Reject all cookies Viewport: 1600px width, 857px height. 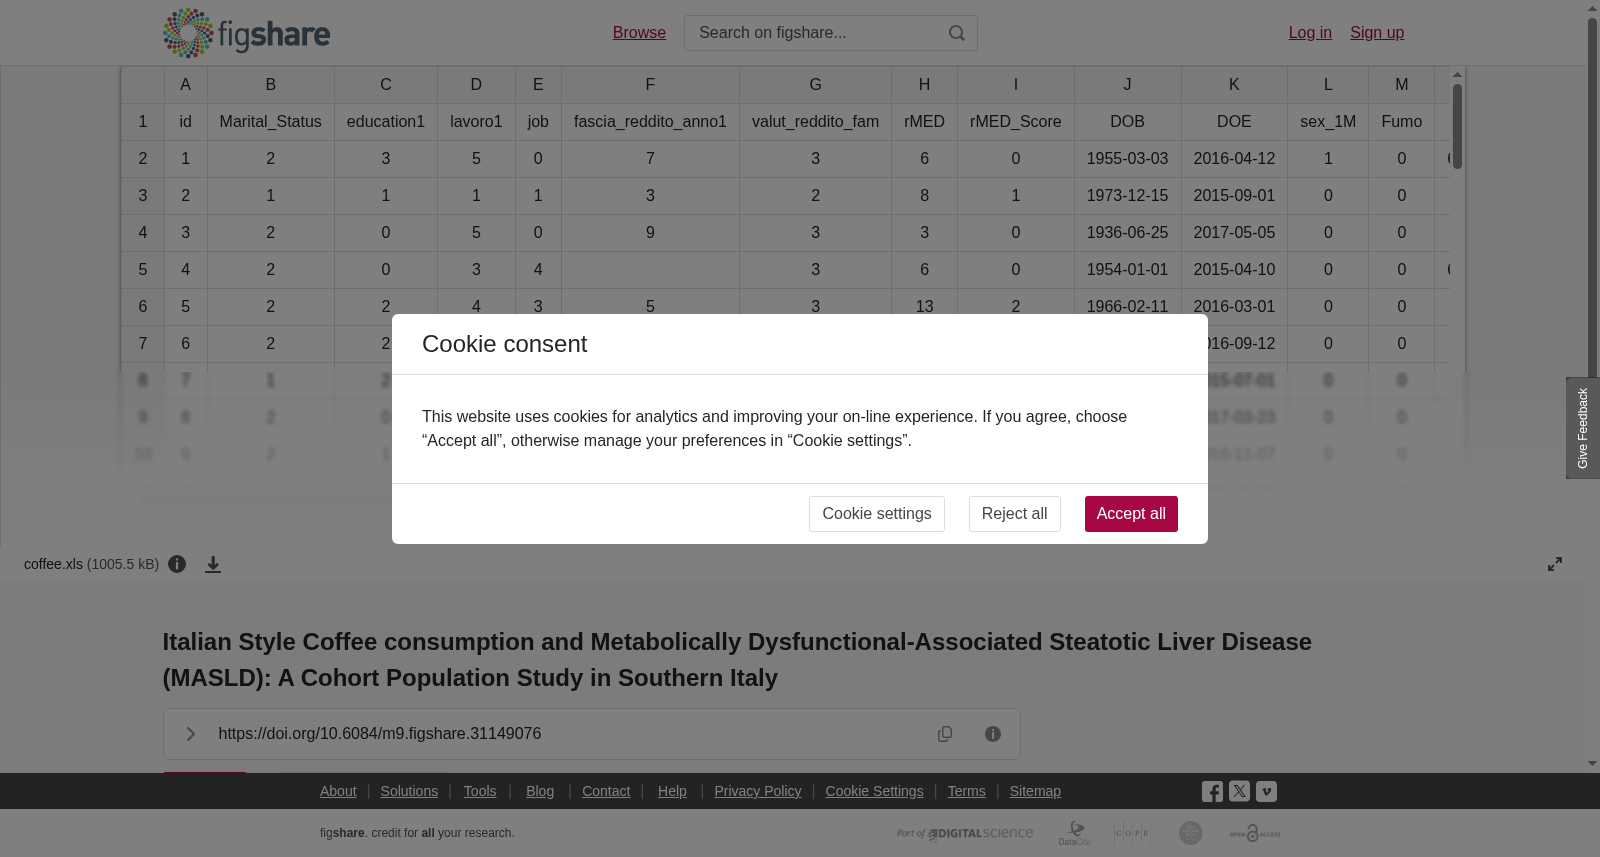tap(1014, 514)
